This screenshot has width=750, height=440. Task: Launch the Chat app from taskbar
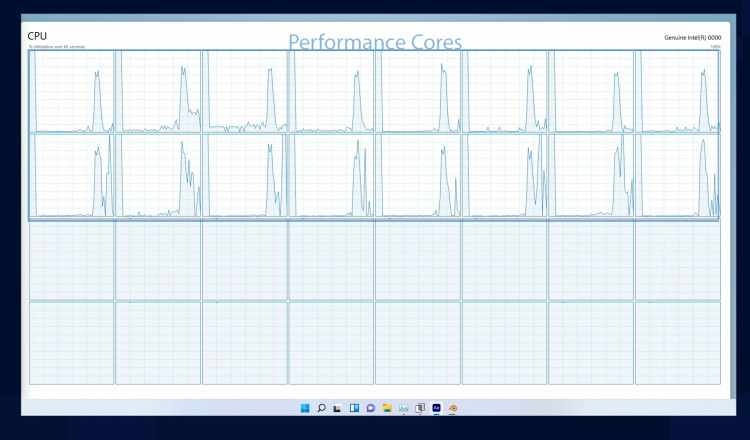coord(370,408)
